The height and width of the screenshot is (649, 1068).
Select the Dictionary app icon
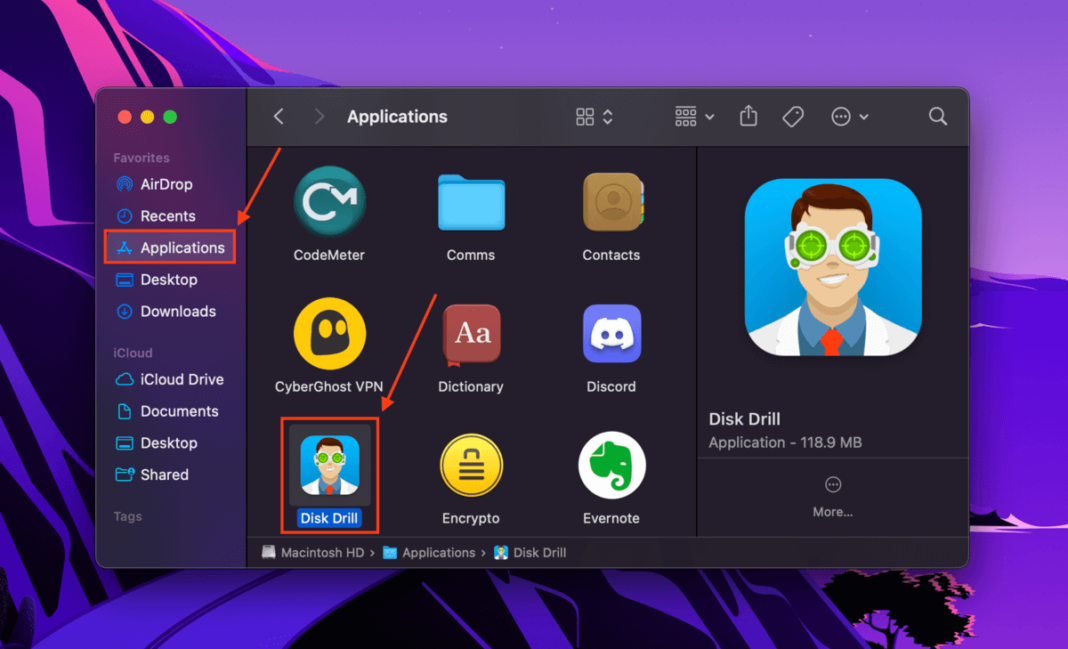[470, 334]
